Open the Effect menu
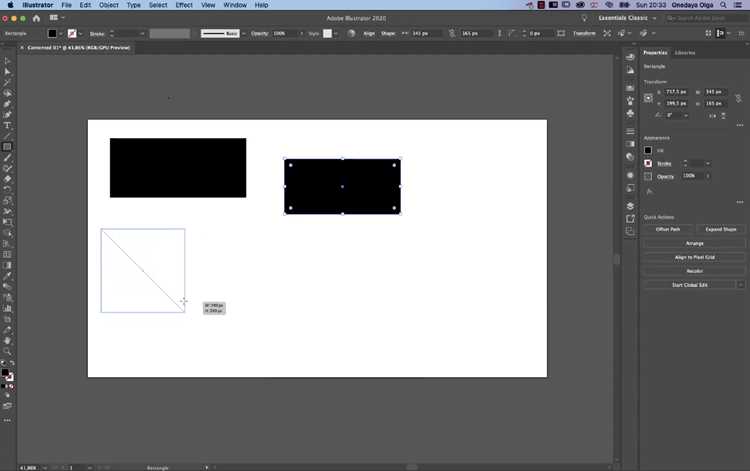 tap(184, 5)
